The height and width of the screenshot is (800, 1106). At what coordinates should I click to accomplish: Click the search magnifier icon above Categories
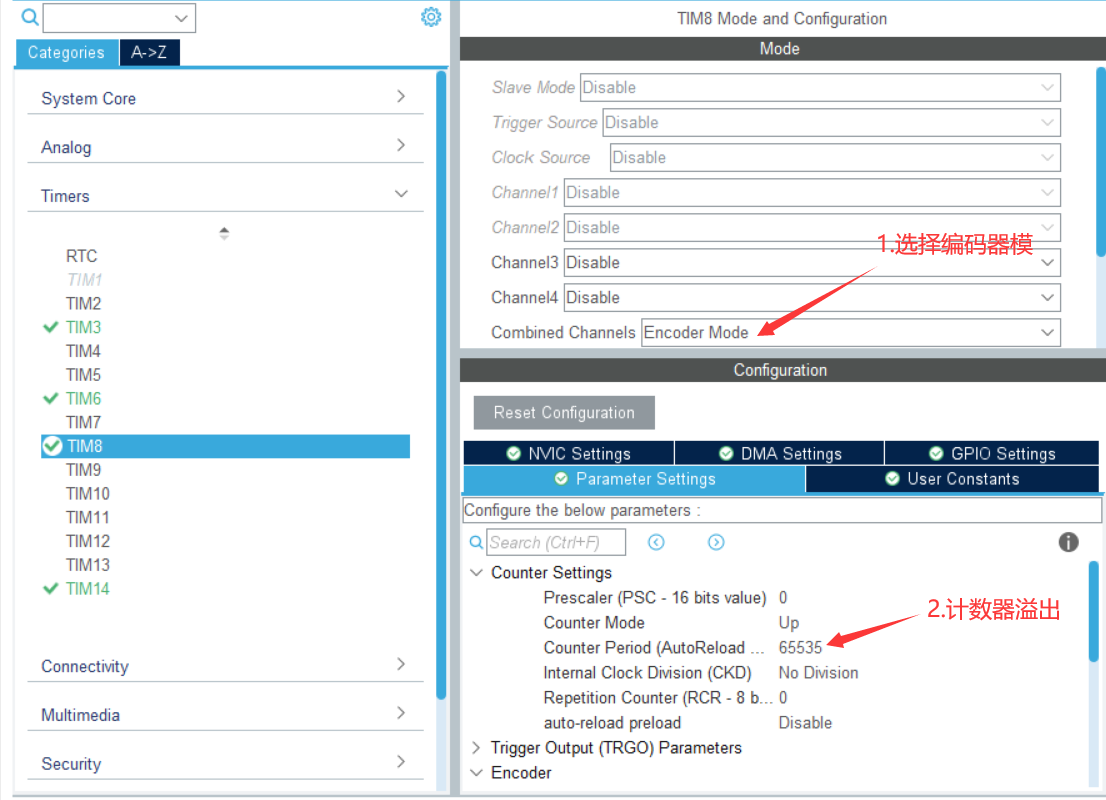click(30, 16)
